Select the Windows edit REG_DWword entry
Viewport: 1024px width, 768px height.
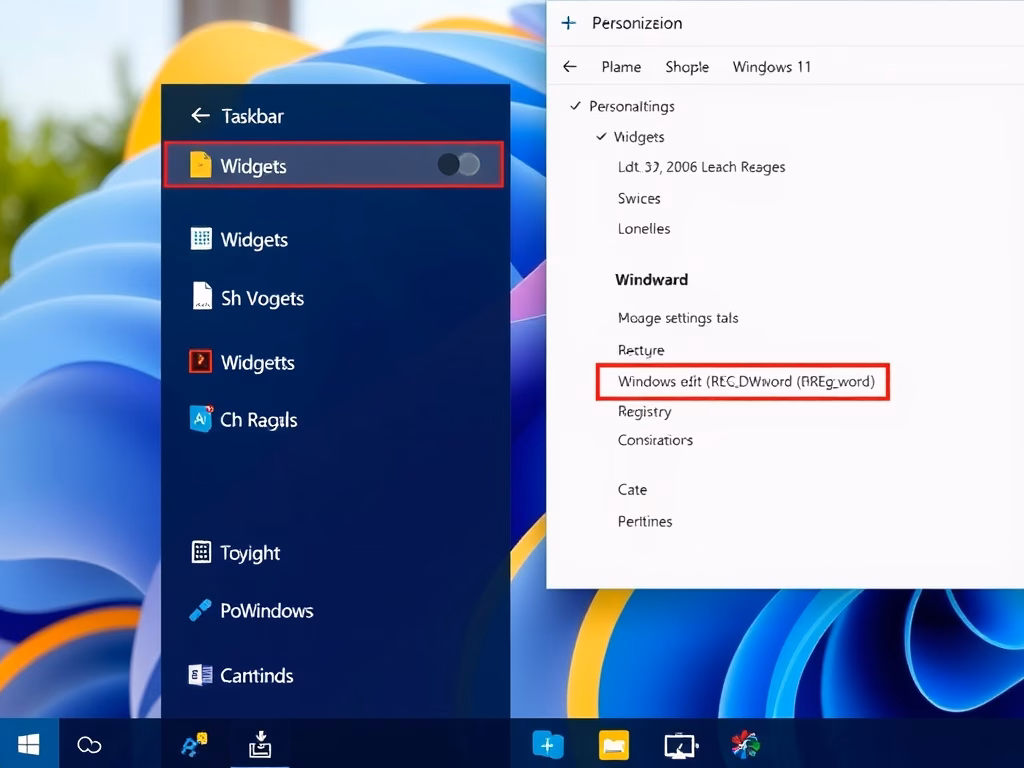click(x=743, y=381)
